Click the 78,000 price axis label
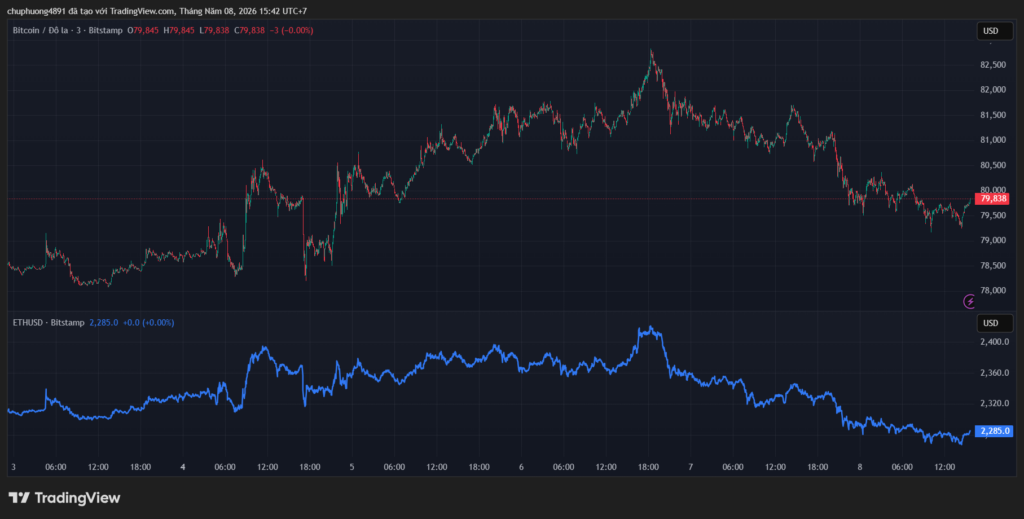Viewport: 1024px width, 519px height. [x=993, y=291]
